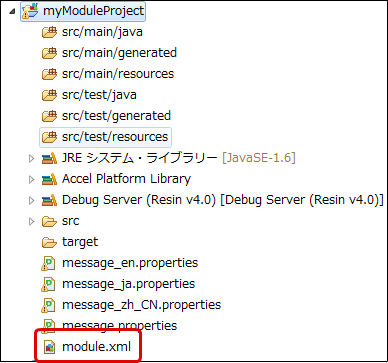The width and height of the screenshot is (388, 363).
Task: Select src/main/generated in the tree
Action: (119, 53)
